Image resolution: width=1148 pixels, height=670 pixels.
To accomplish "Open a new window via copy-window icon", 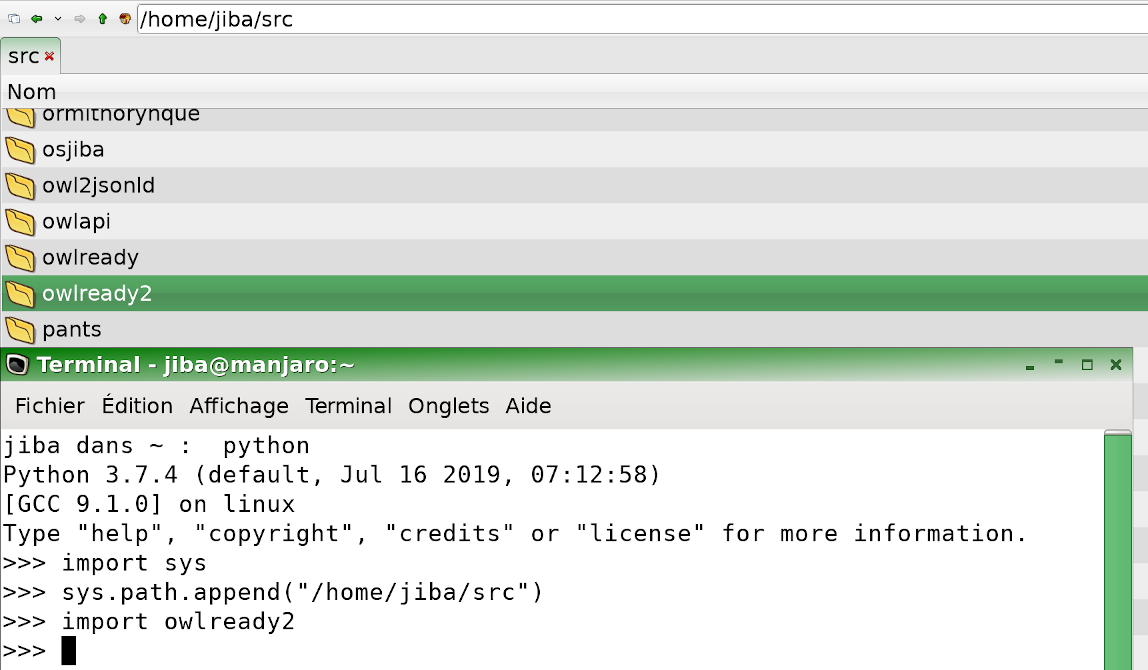I will (14, 19).
